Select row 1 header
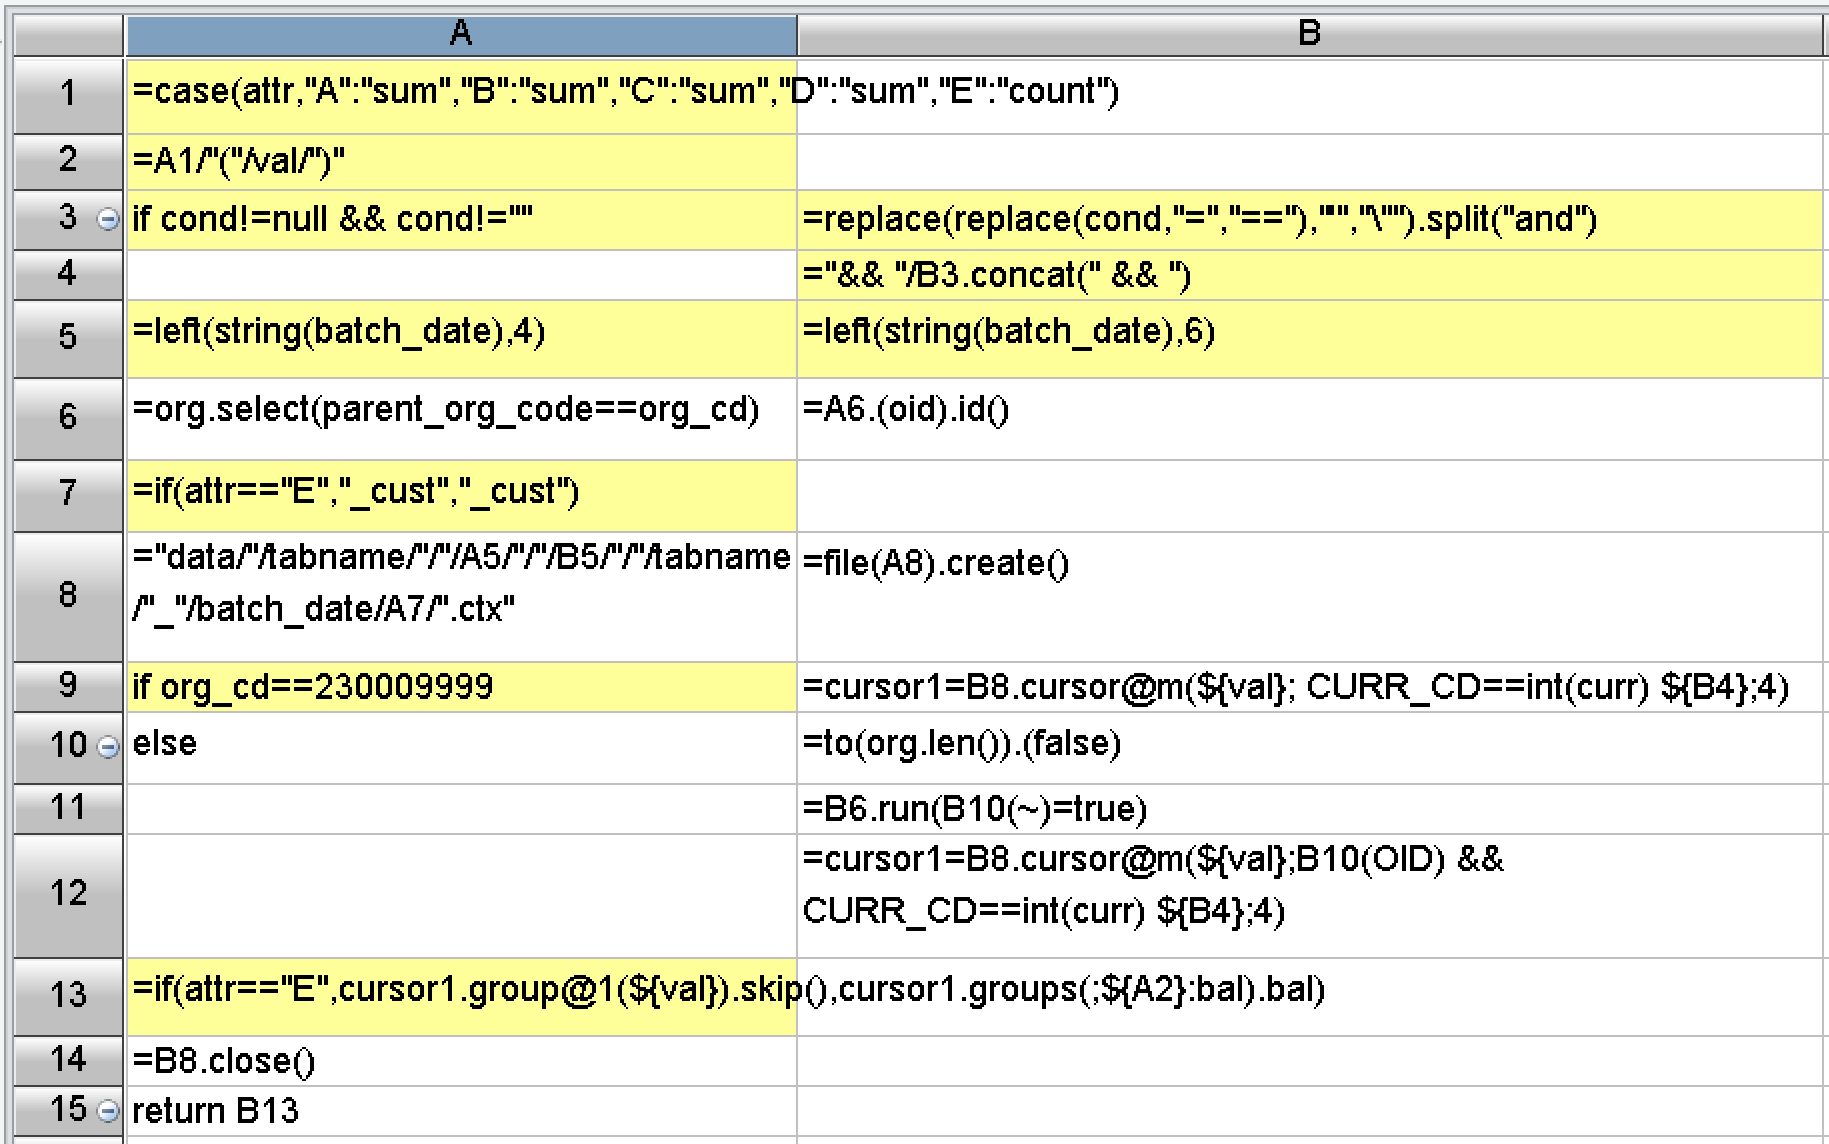The height and width of the screenshot is (1144, 1829). tap(68, 94)
